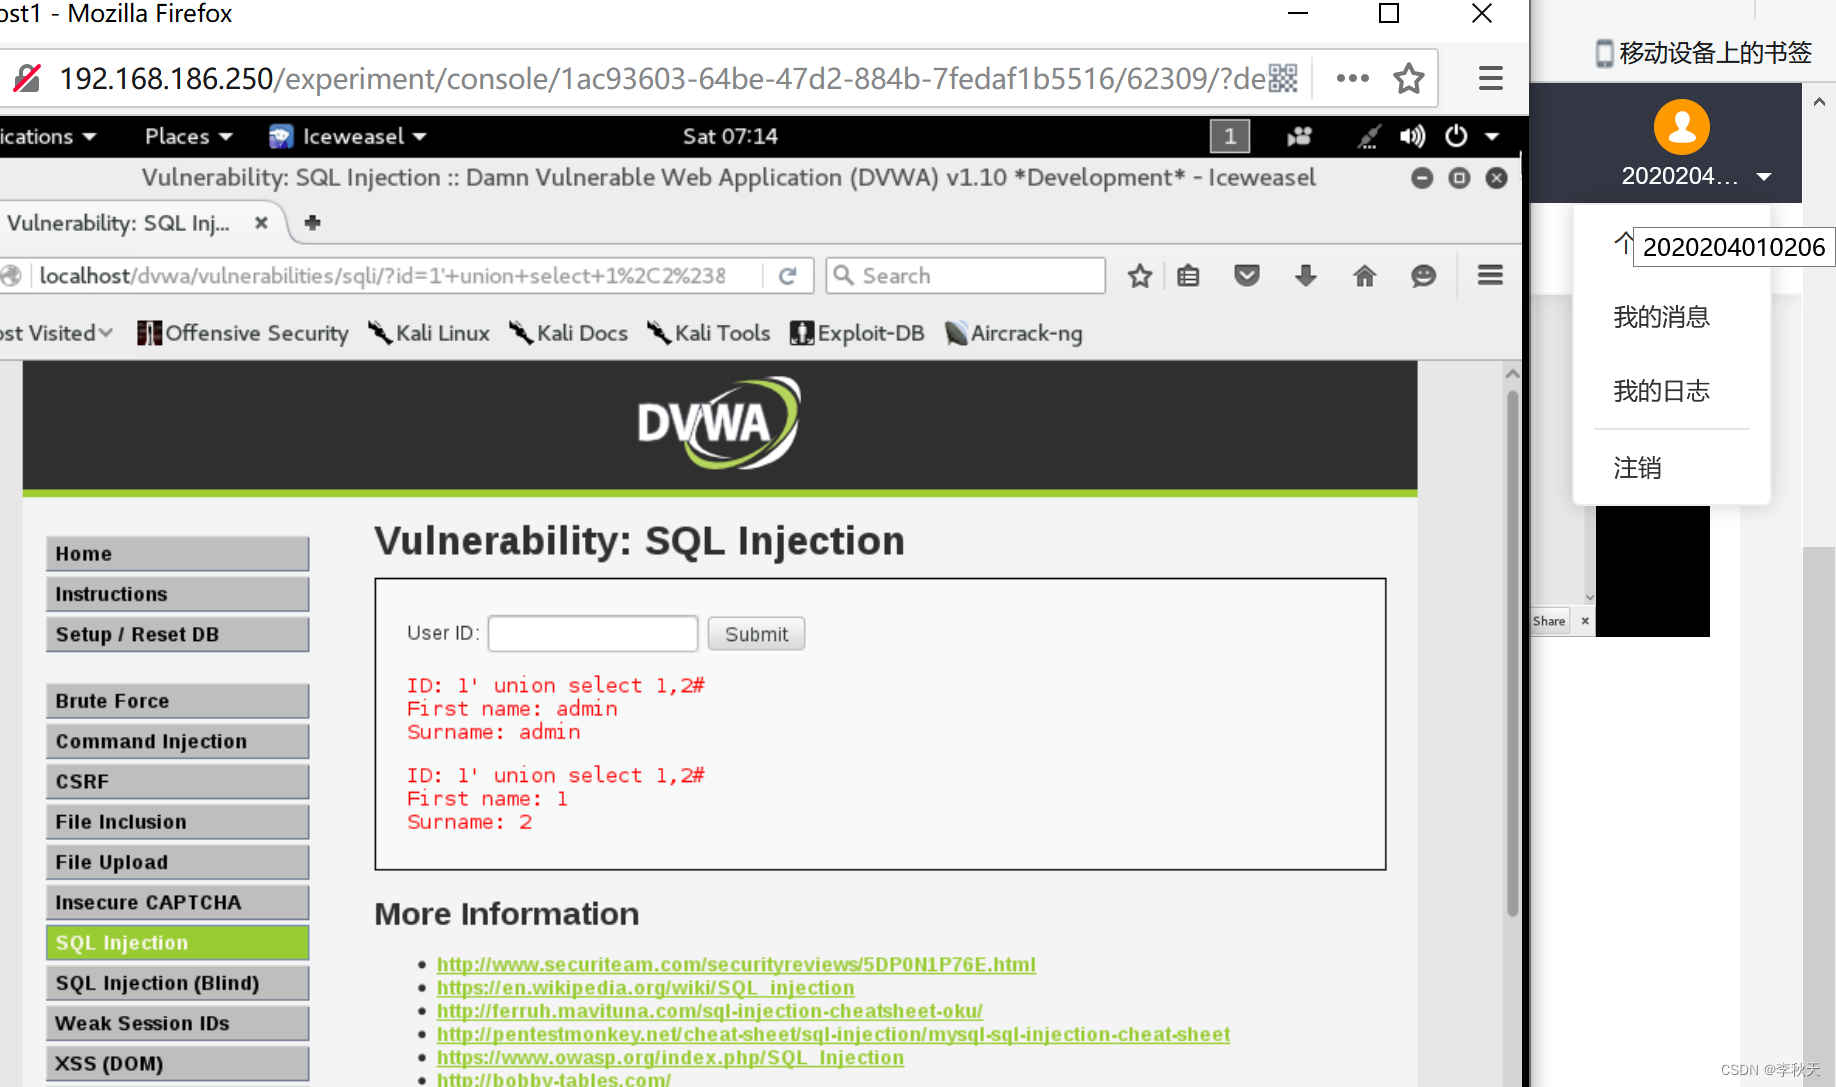Image resolution: width=1836 pixels, height=1087 pixels.
Task: Expand the system menu arrow beside power icon
Action: (1492, 137)
